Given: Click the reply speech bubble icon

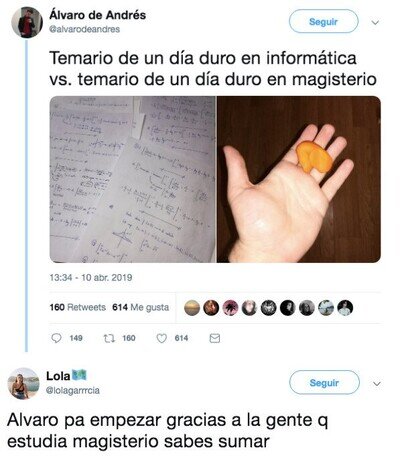Looking at the screenshot, I should pos(56,338).
